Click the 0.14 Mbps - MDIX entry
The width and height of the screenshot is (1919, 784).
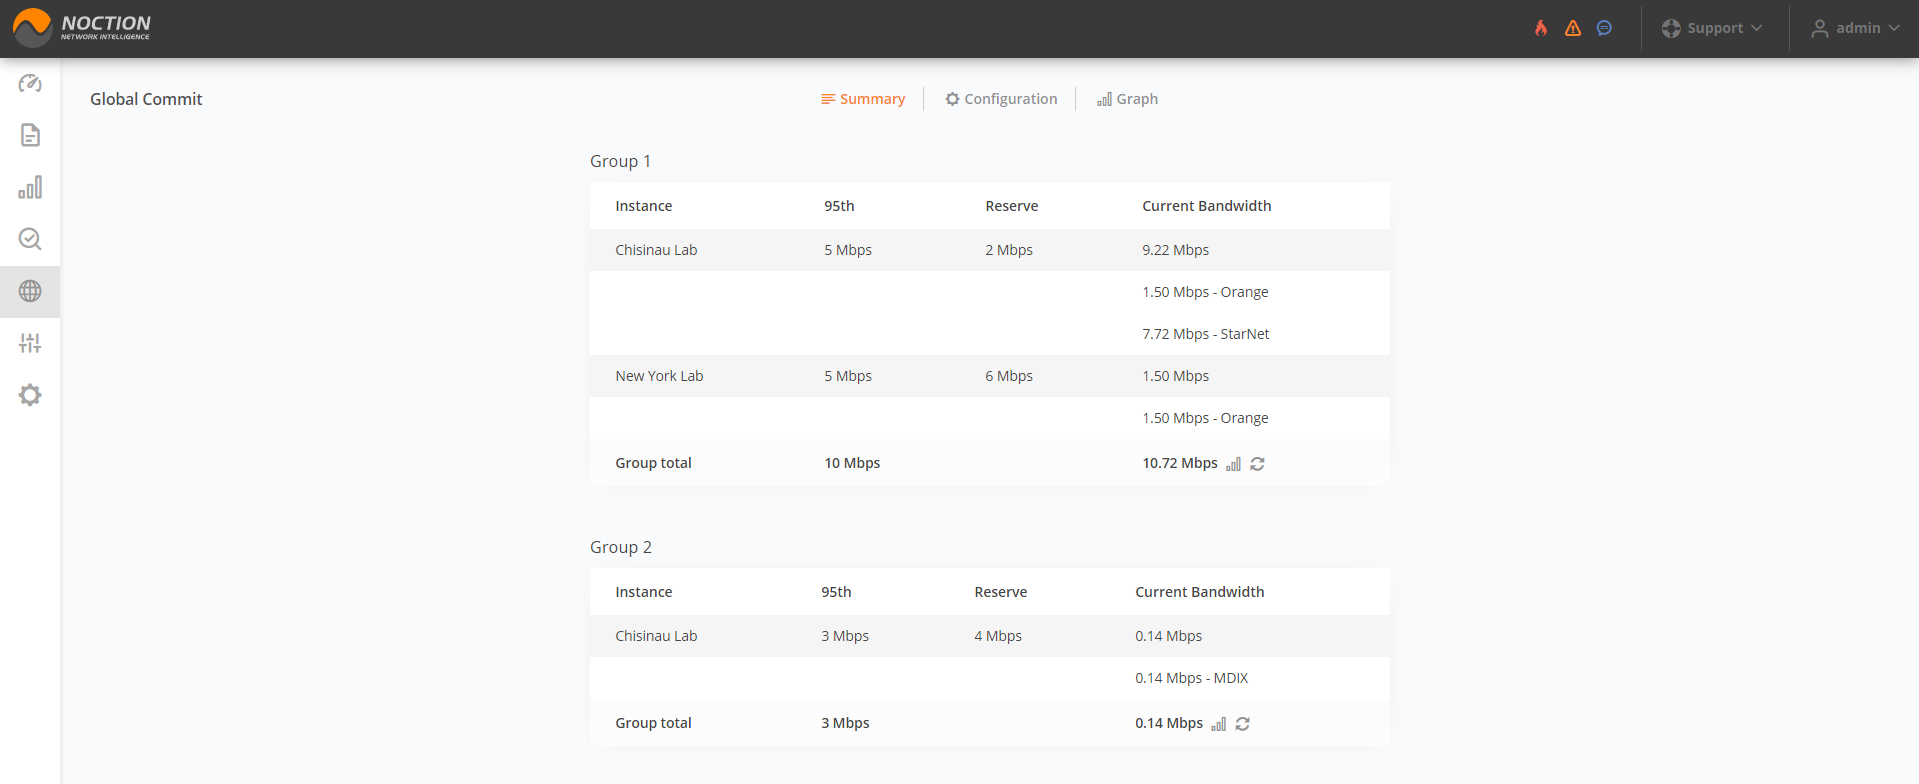point(1191,678)
